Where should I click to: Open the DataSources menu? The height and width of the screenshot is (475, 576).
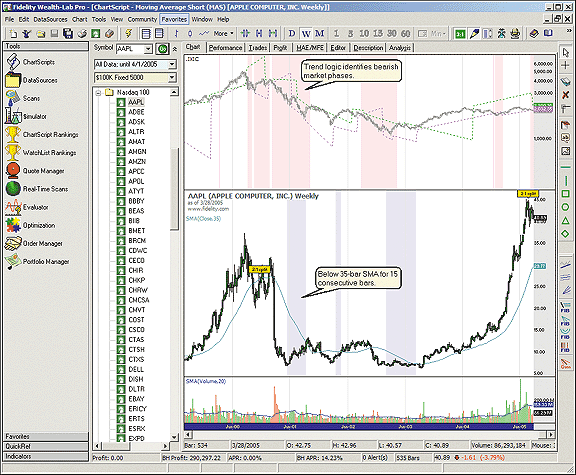(x=50, y=19)
